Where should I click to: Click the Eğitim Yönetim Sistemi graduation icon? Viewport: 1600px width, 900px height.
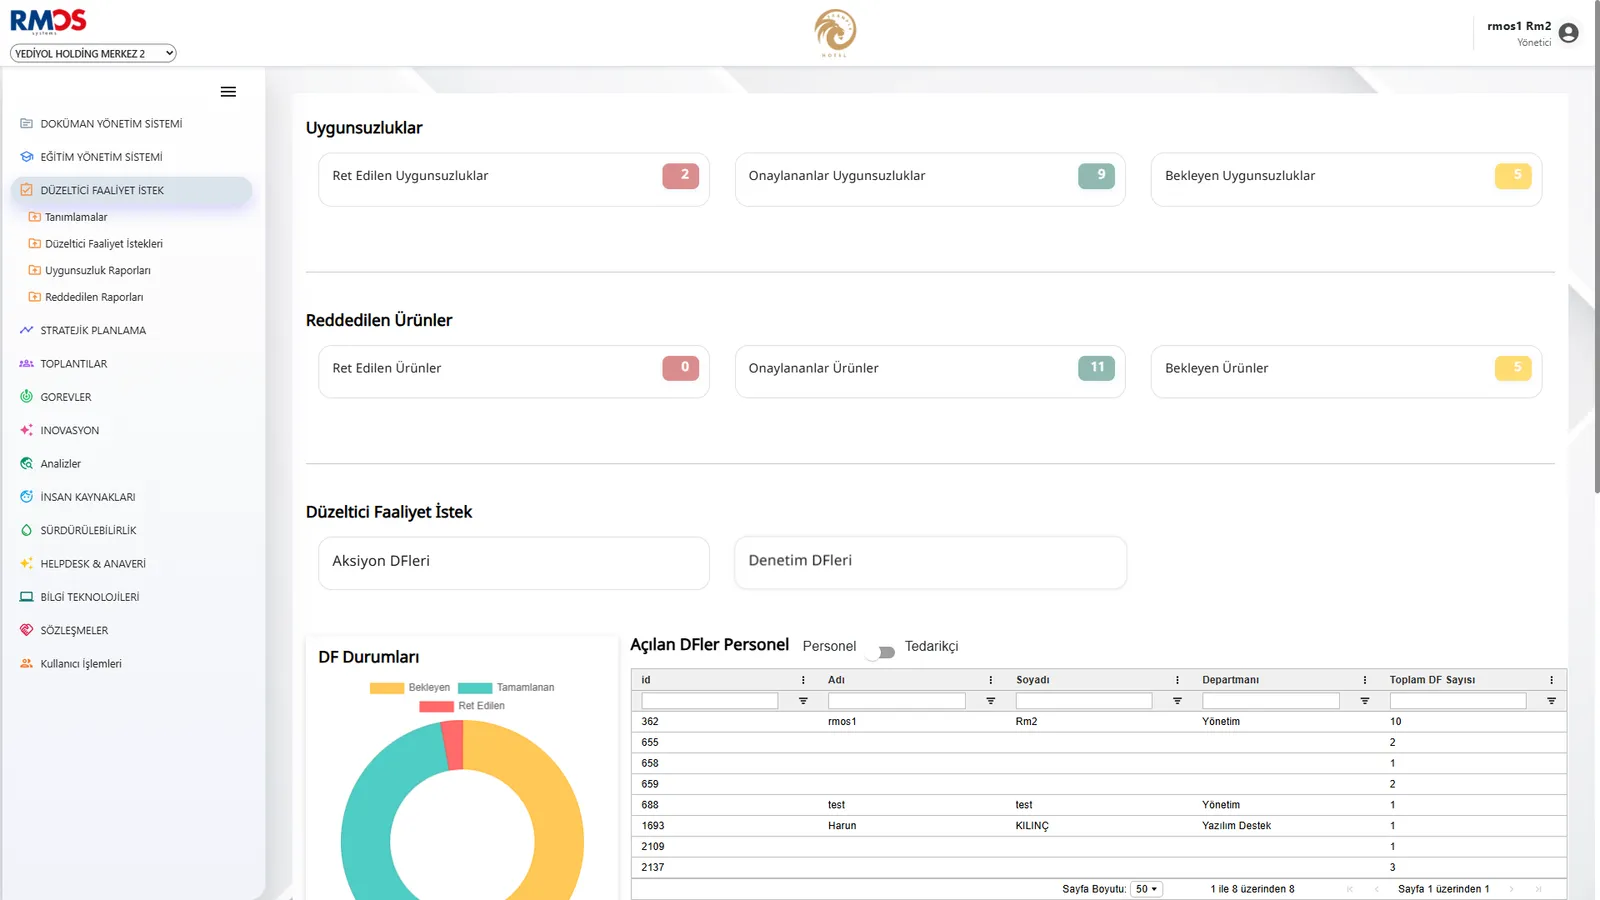coord(27,157)
